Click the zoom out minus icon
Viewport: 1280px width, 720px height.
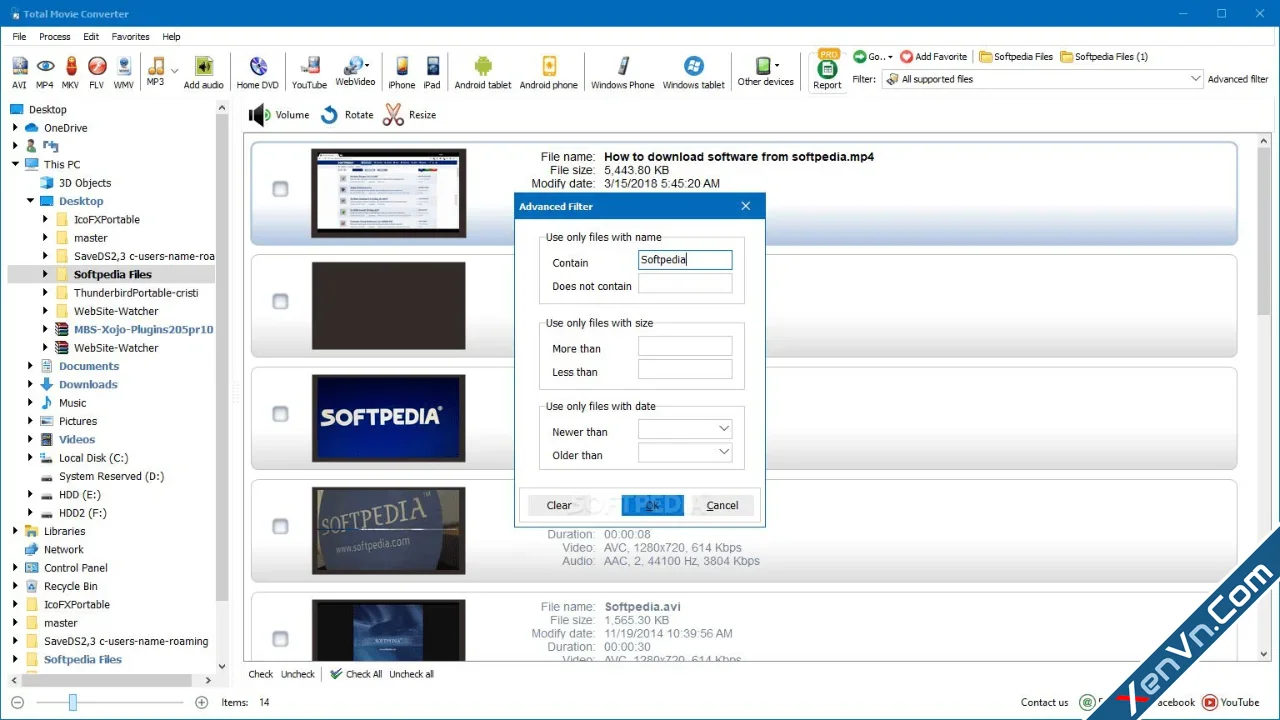tap(17, 703)
